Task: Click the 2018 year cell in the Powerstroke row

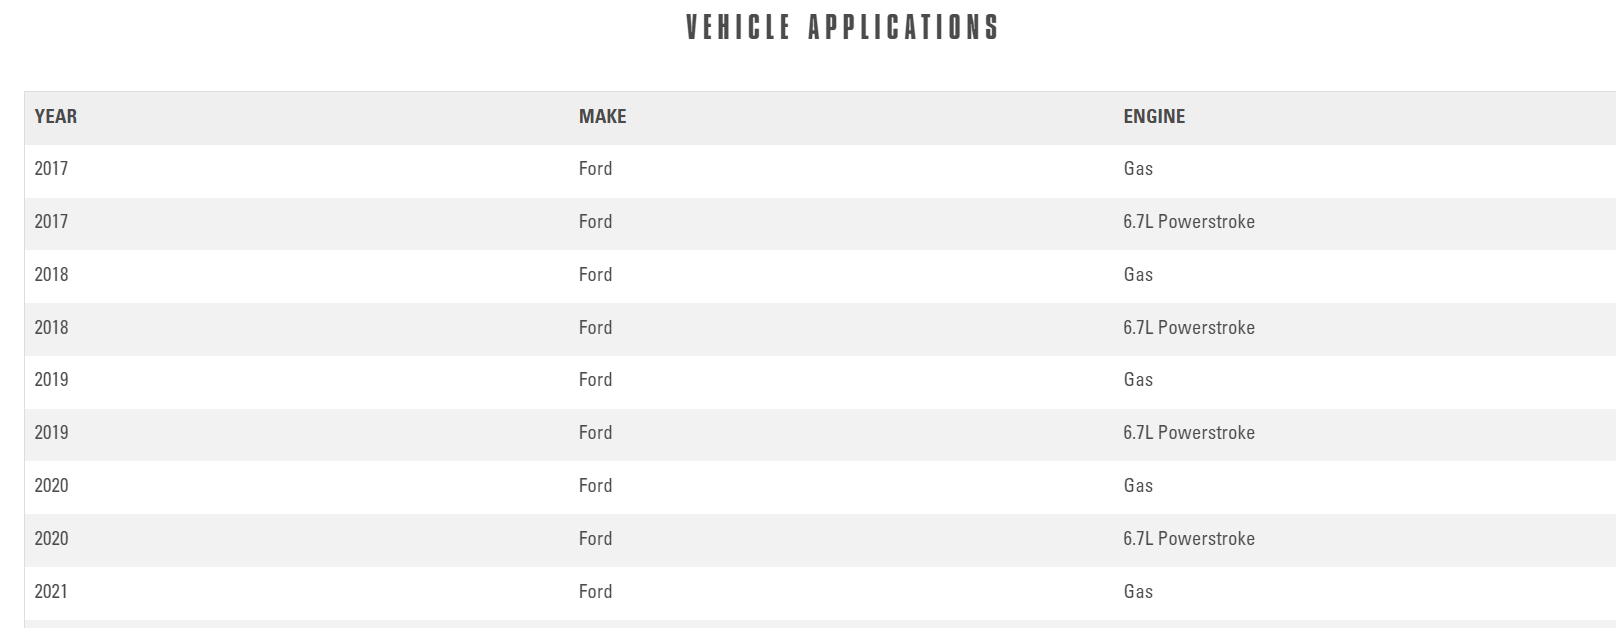Action: [51, 328]
